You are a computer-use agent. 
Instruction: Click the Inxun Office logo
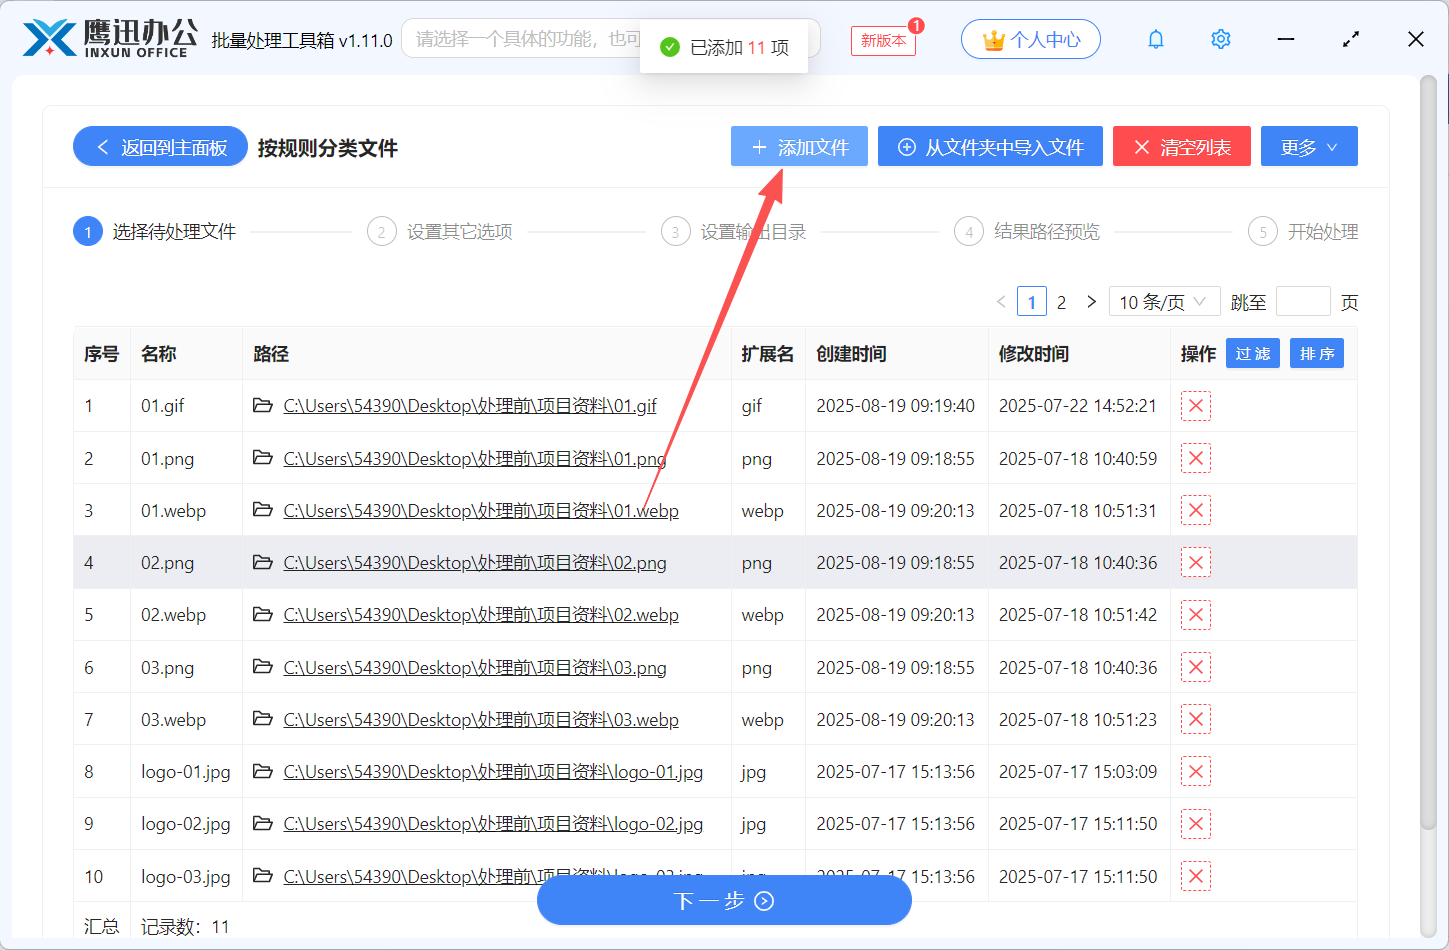(x=110, y=39)
